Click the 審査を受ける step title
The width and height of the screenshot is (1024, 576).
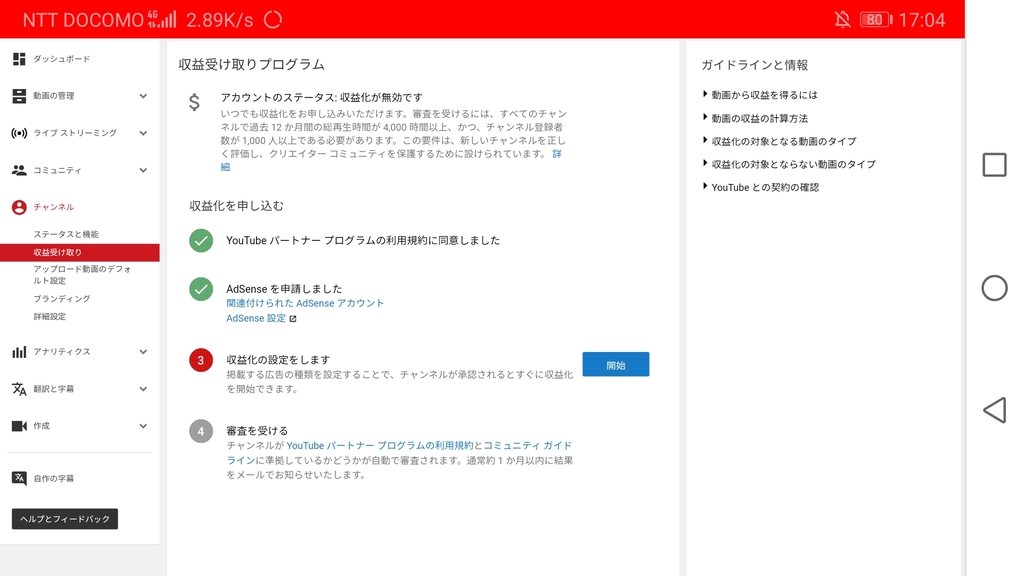point(257,431)
